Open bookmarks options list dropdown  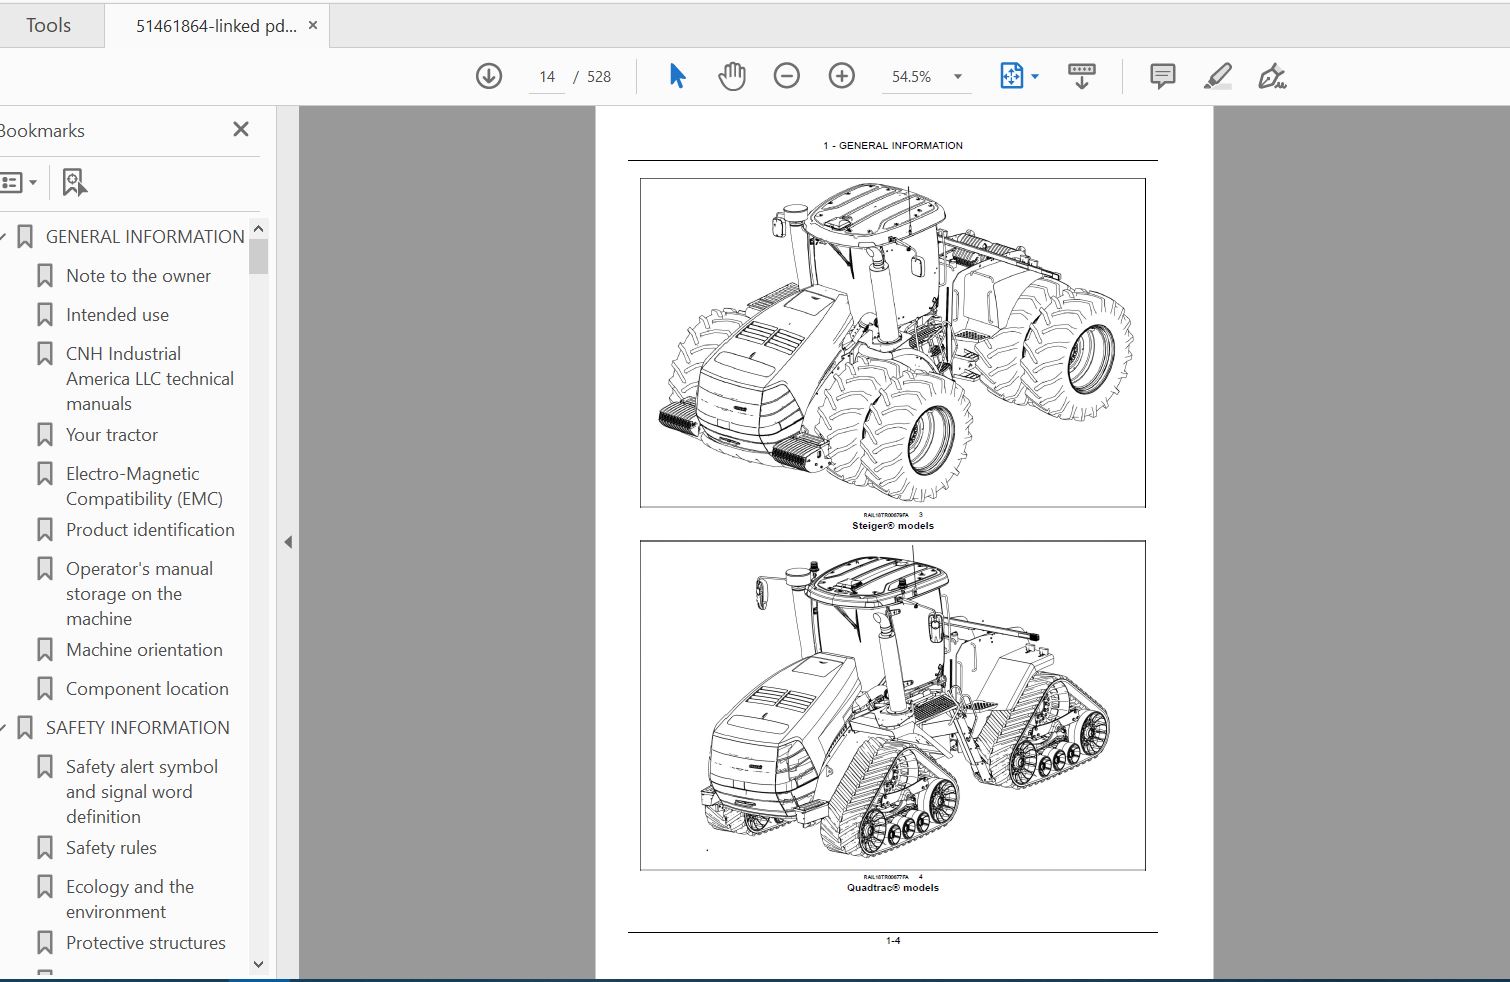click(18, 182)
